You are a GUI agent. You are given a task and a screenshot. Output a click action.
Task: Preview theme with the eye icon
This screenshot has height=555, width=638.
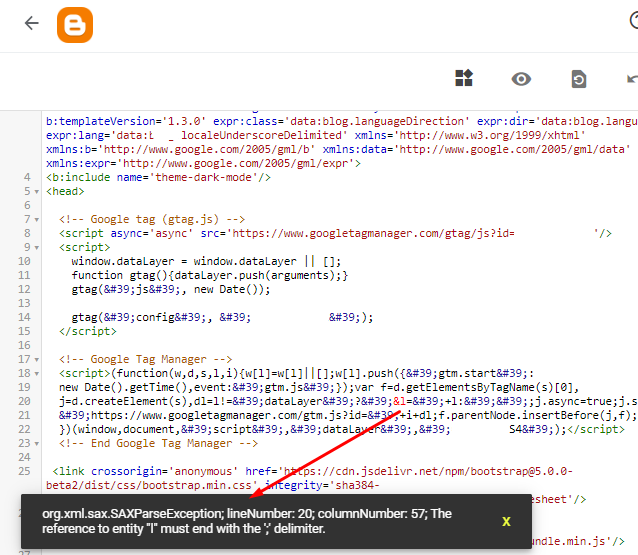[521, 79]
